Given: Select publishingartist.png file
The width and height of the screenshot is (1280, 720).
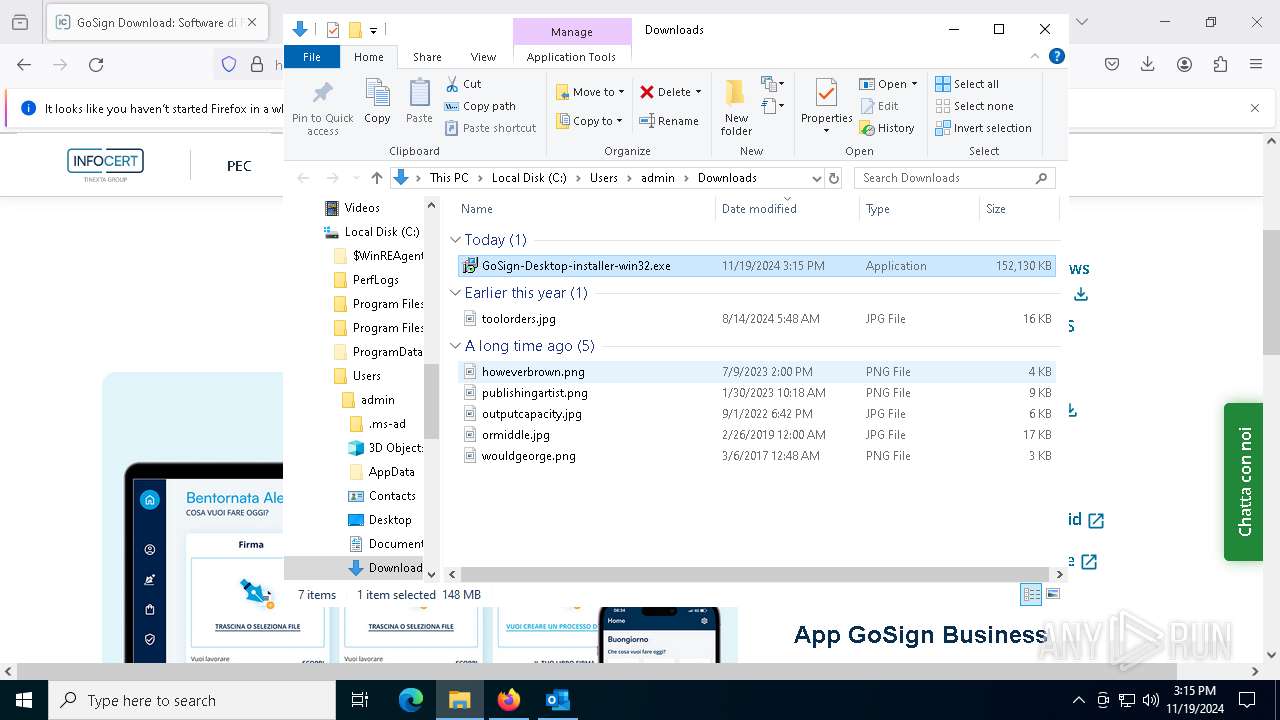Looking at the screenshot, I should pos(756,393).
